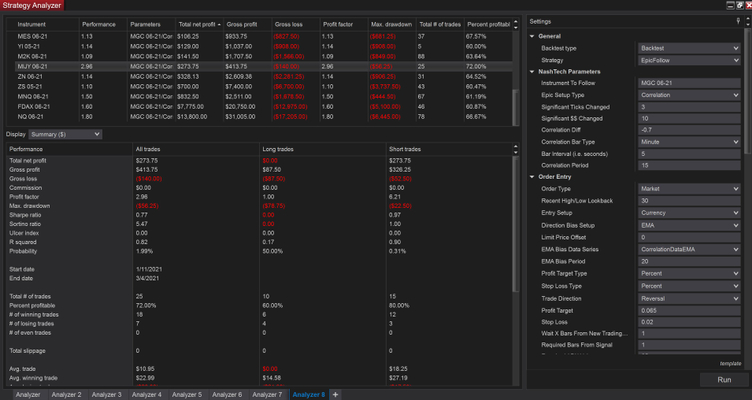Minimize the Strategy Analyzer window
Image resolution: width=752 pixels, height=400 pixels.
[x=731, y=5]
